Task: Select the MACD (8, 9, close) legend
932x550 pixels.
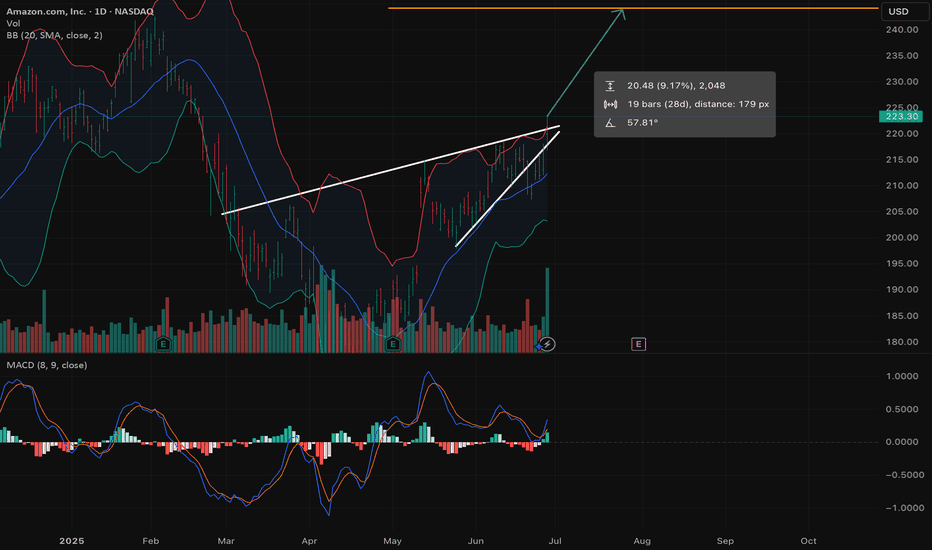Action: click(47, 364)
